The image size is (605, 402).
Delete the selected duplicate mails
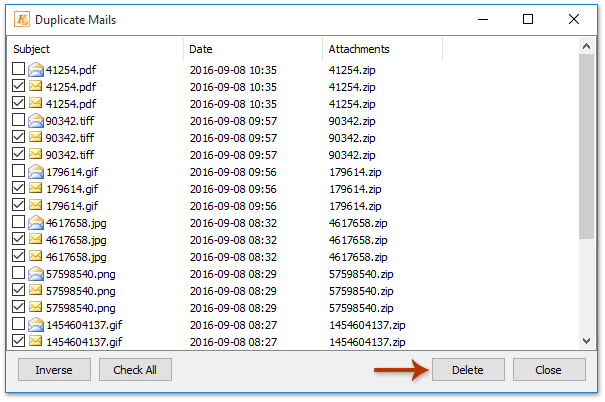[467, 370]
